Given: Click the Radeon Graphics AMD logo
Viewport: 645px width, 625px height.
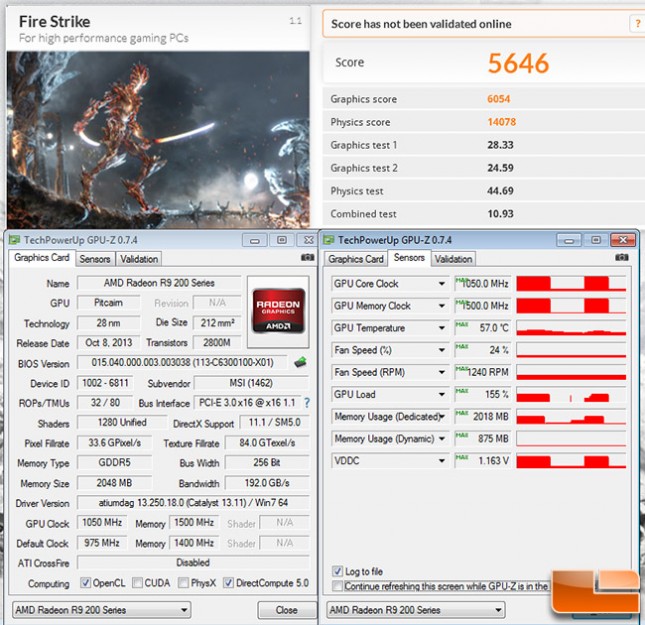Looking at the screenshot, I should [278, 311].
